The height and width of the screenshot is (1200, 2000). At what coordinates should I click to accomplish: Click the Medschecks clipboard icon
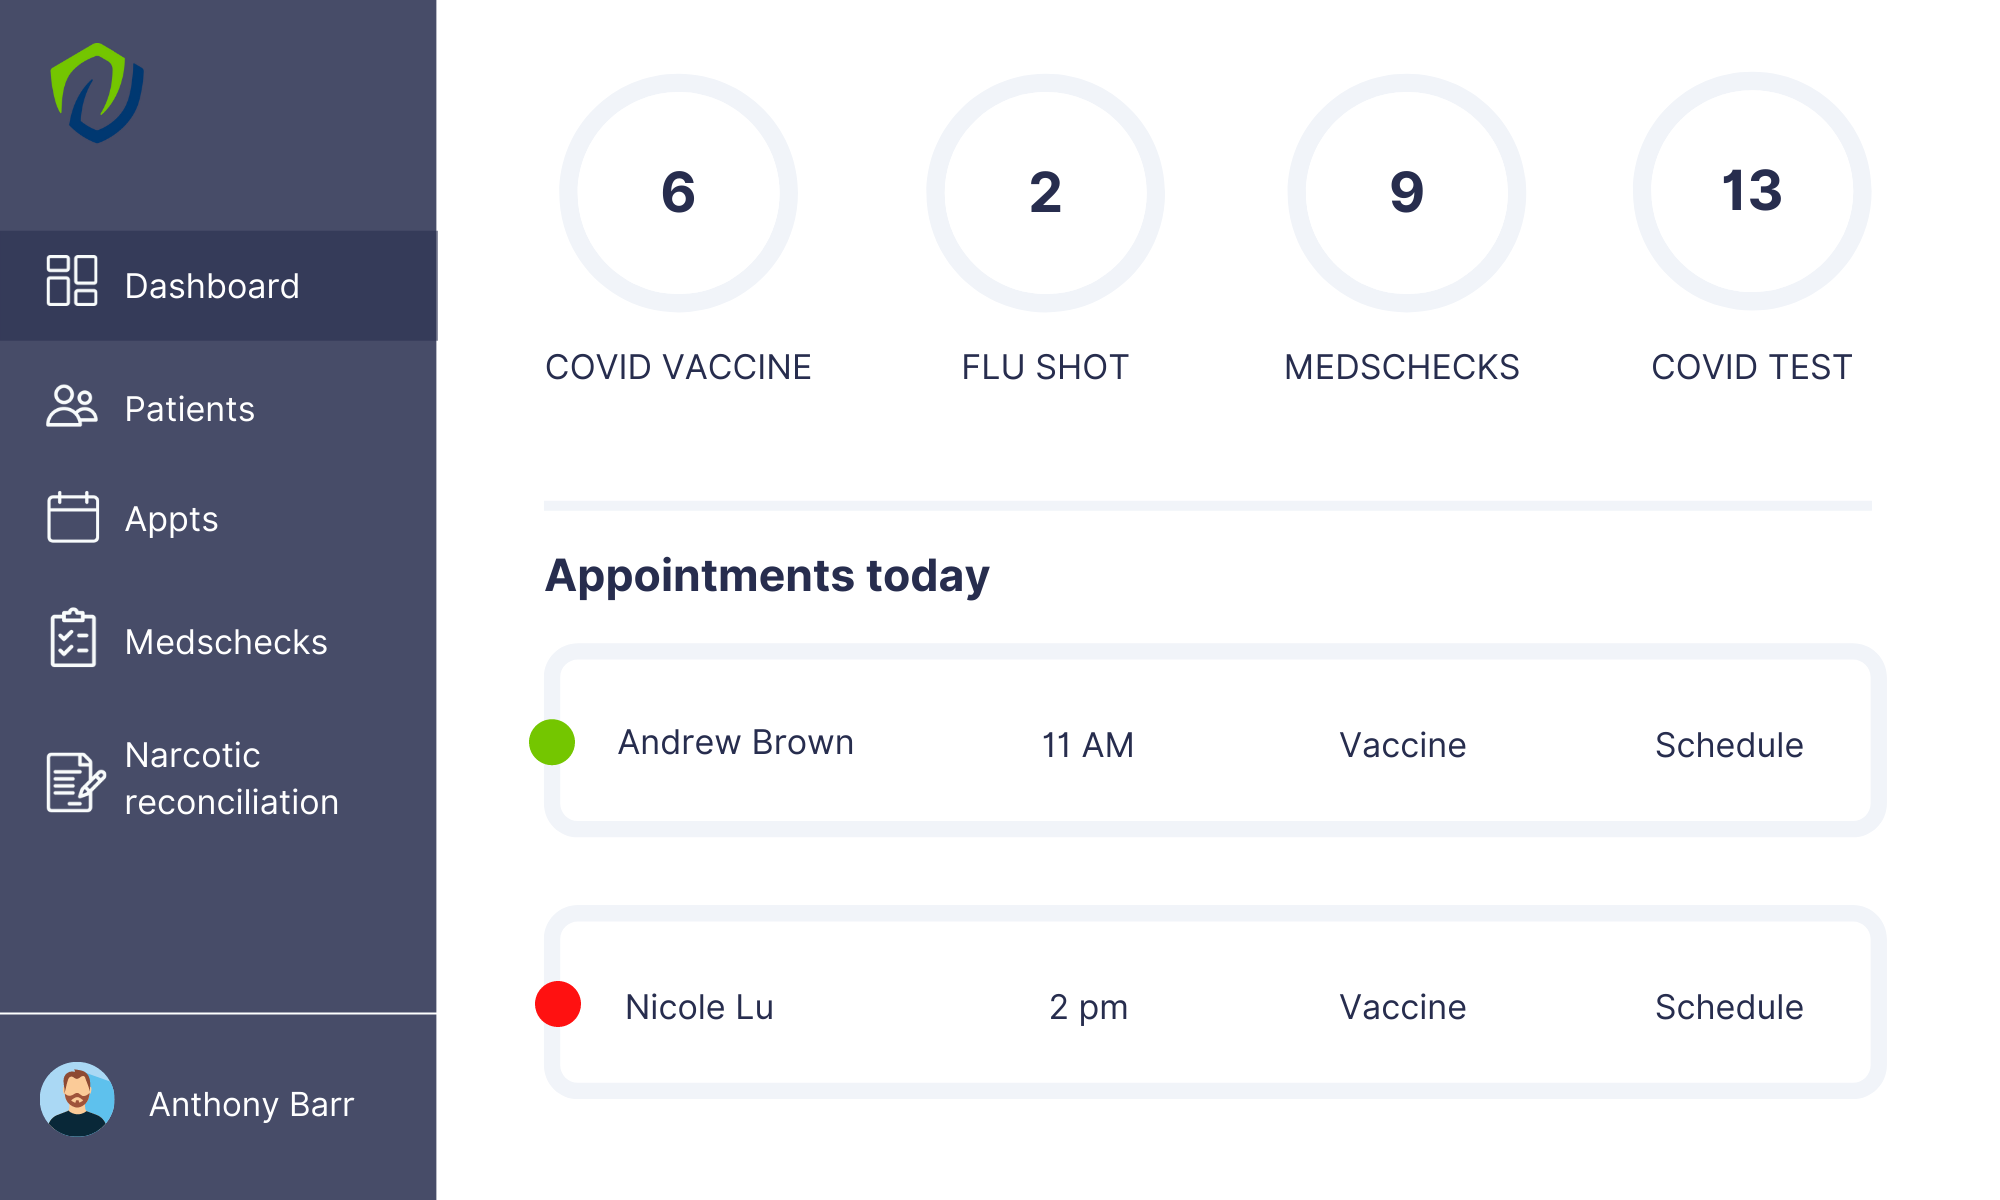(73, 638)
